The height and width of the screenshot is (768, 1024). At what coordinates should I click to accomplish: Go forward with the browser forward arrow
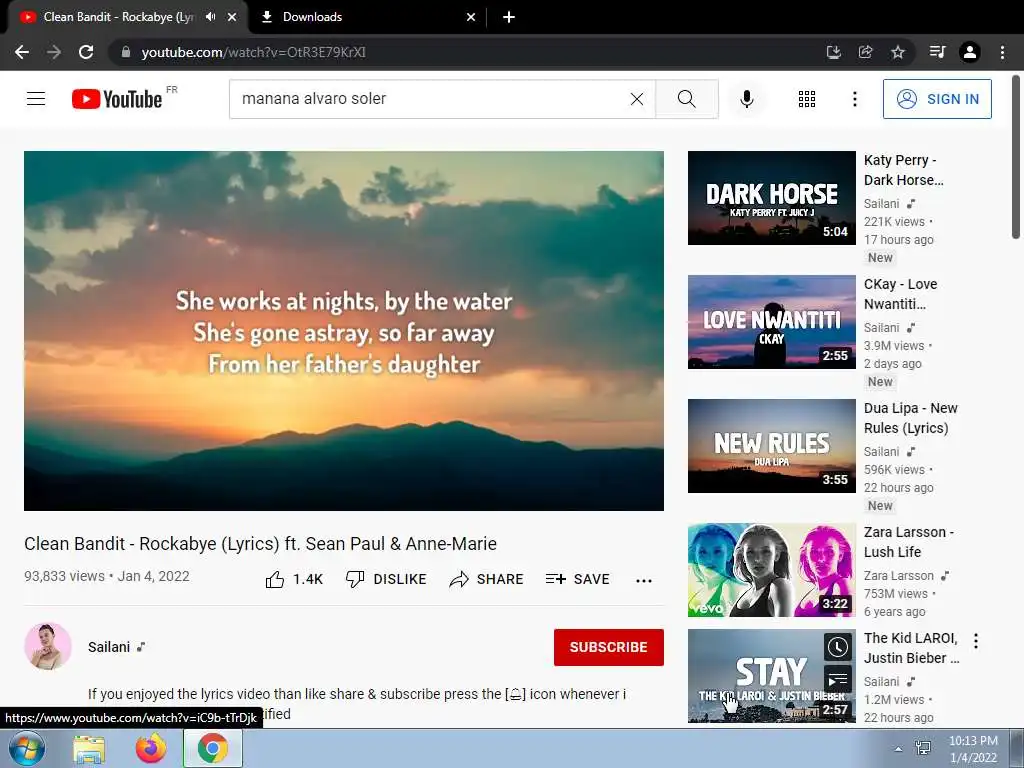click(54, 52)
